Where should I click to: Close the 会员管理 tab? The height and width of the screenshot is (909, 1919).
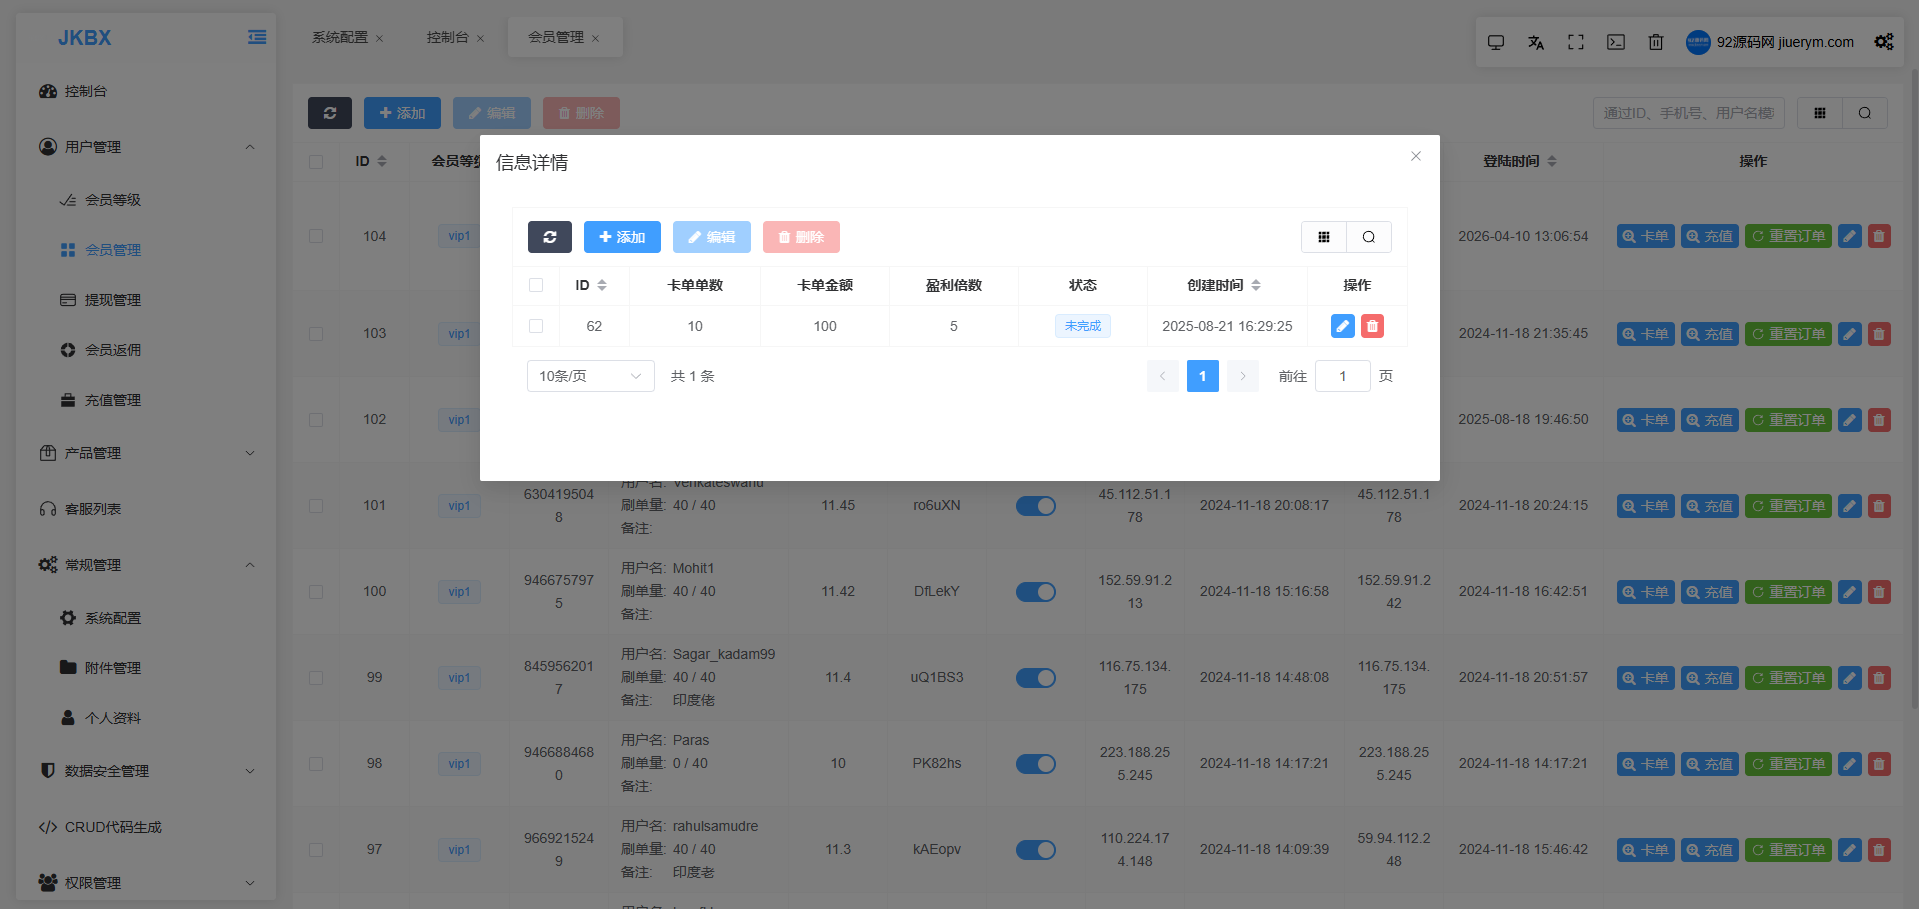(x=596, y=38)
